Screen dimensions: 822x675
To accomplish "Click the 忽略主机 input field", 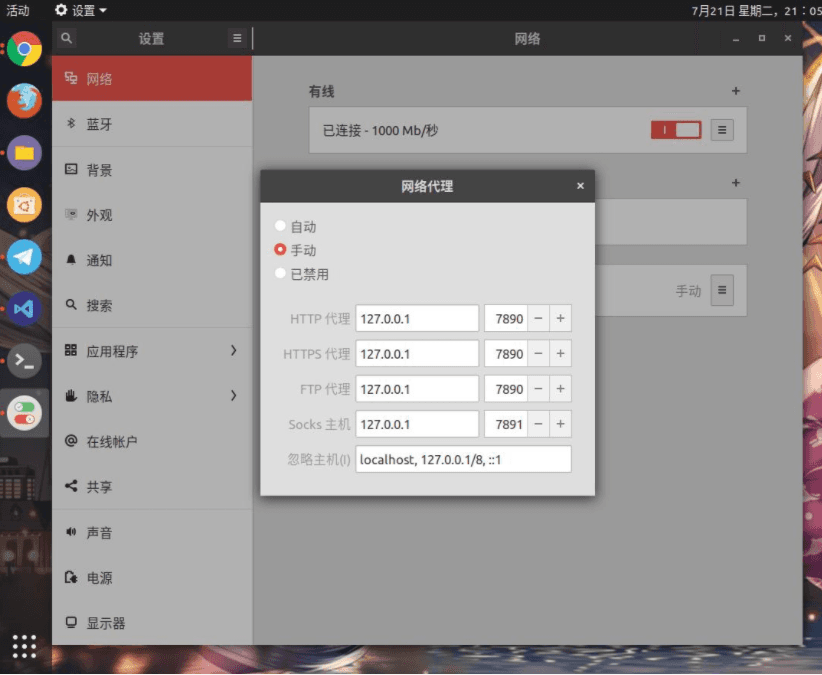I will point(463,459).
